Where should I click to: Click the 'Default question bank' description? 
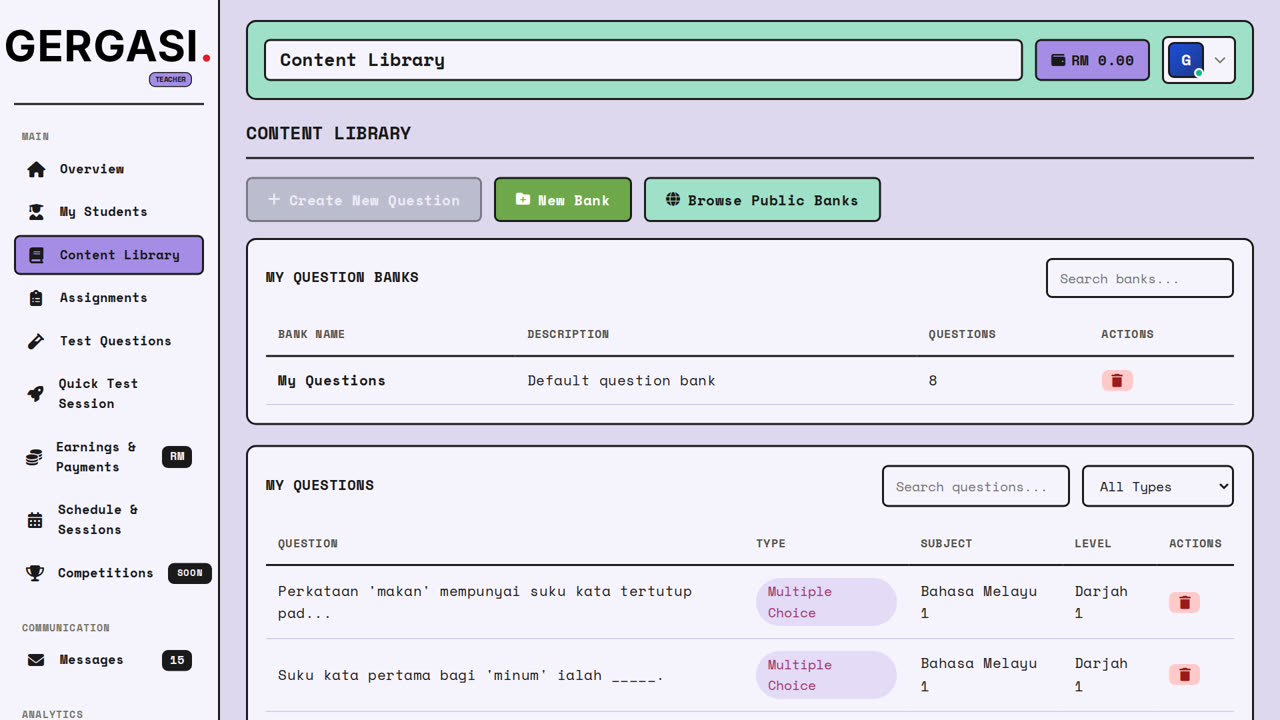click(621, 381)
